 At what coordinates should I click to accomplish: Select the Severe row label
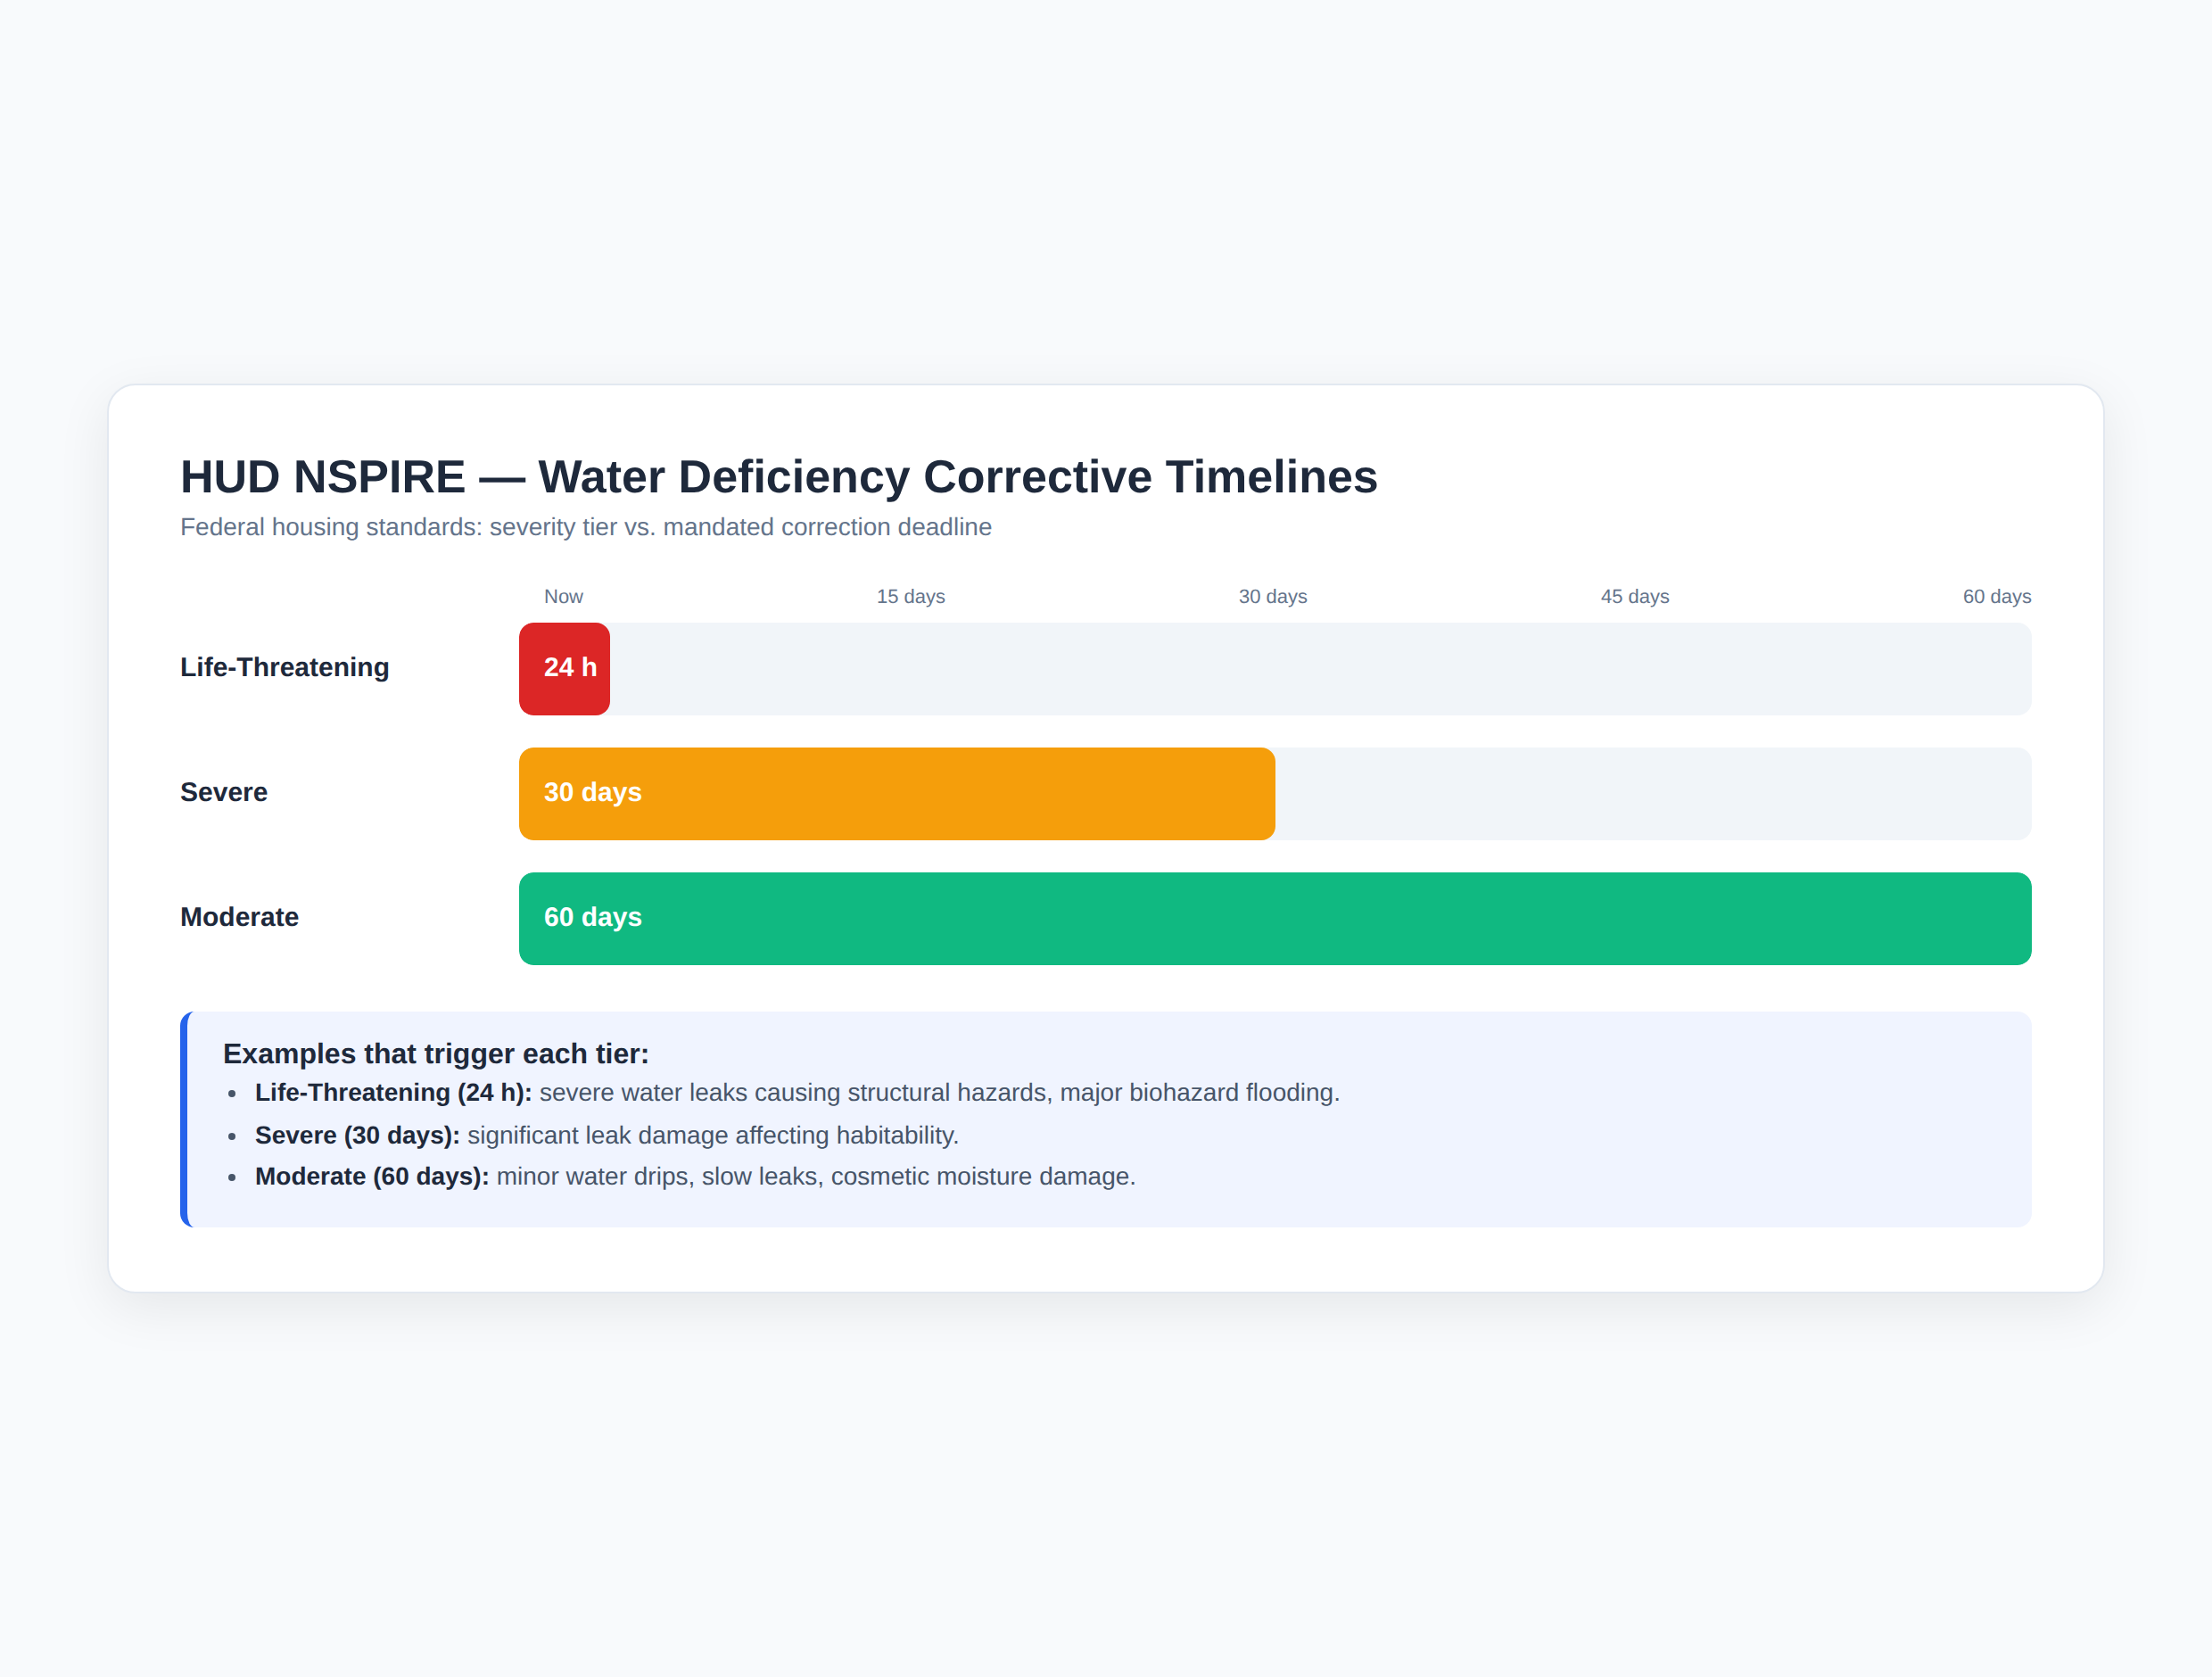point(224,792)
